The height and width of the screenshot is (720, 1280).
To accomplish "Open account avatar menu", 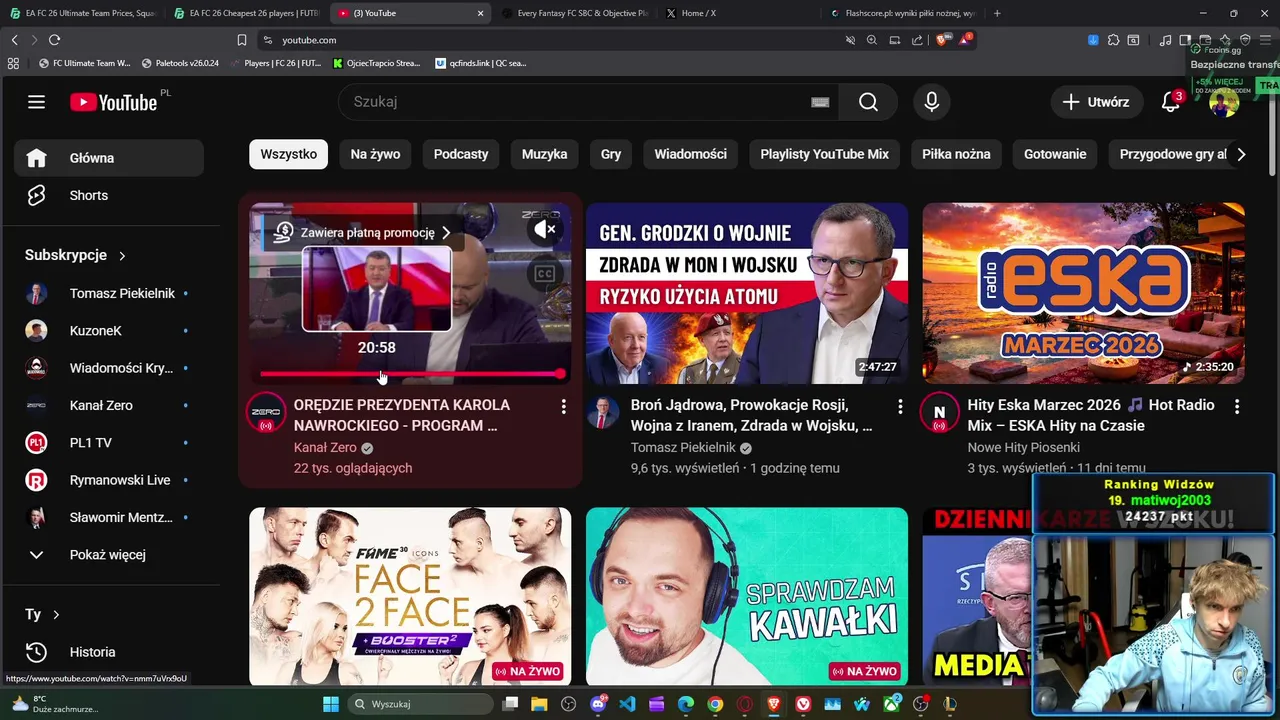I will 1224,102.
